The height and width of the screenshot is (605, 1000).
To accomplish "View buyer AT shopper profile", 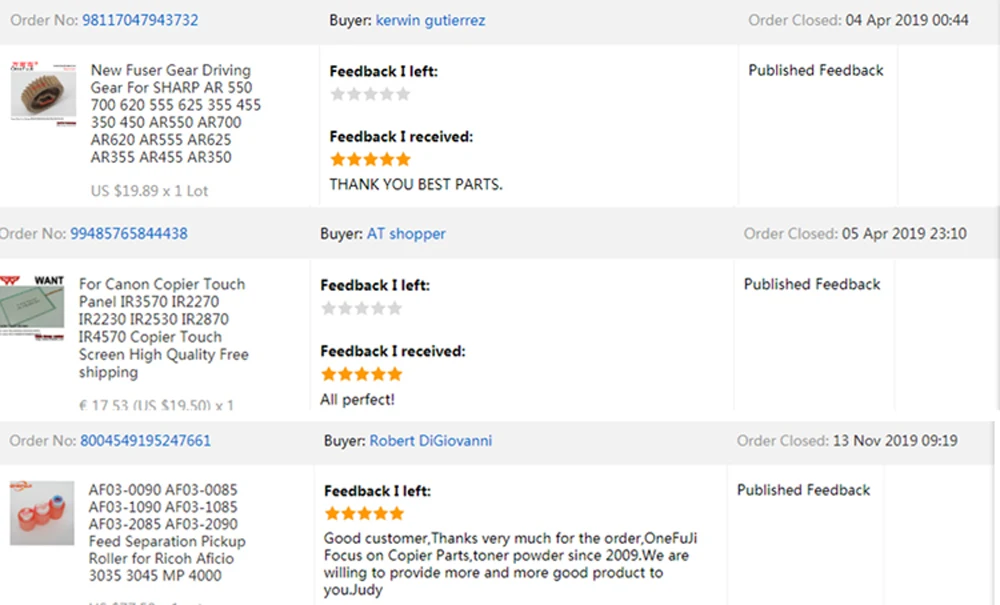I will click(x=406, y=234).
